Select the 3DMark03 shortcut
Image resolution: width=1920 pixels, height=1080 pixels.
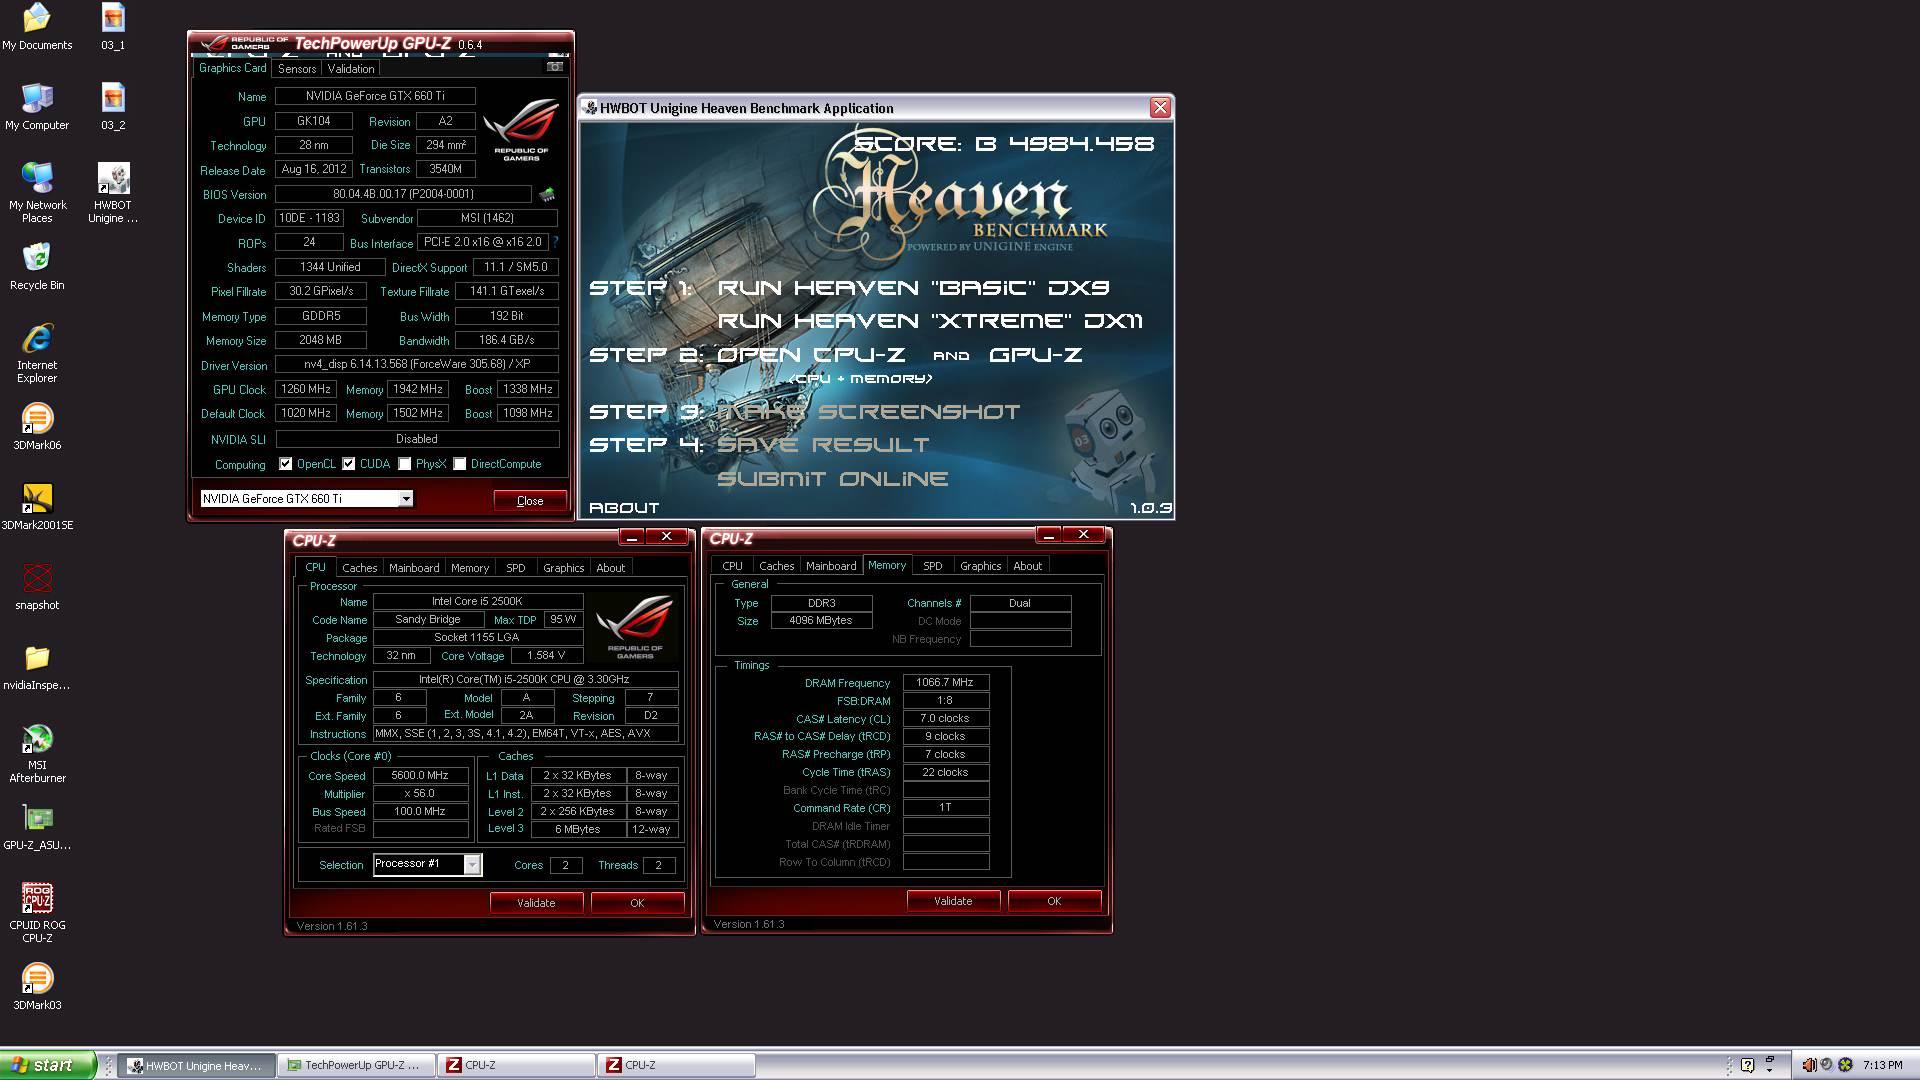coord(37,986)
